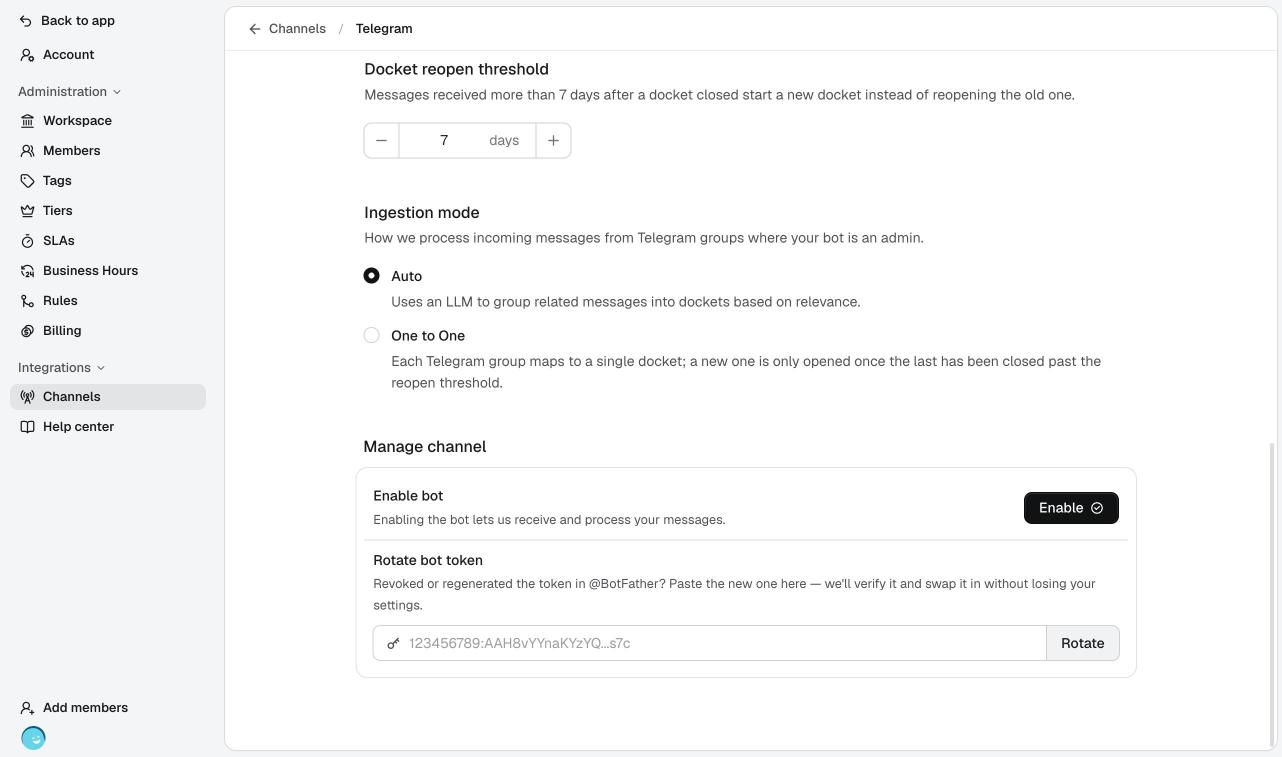Focus the bot token input field
Screen dimensions: 1282x757
(710, 643)
